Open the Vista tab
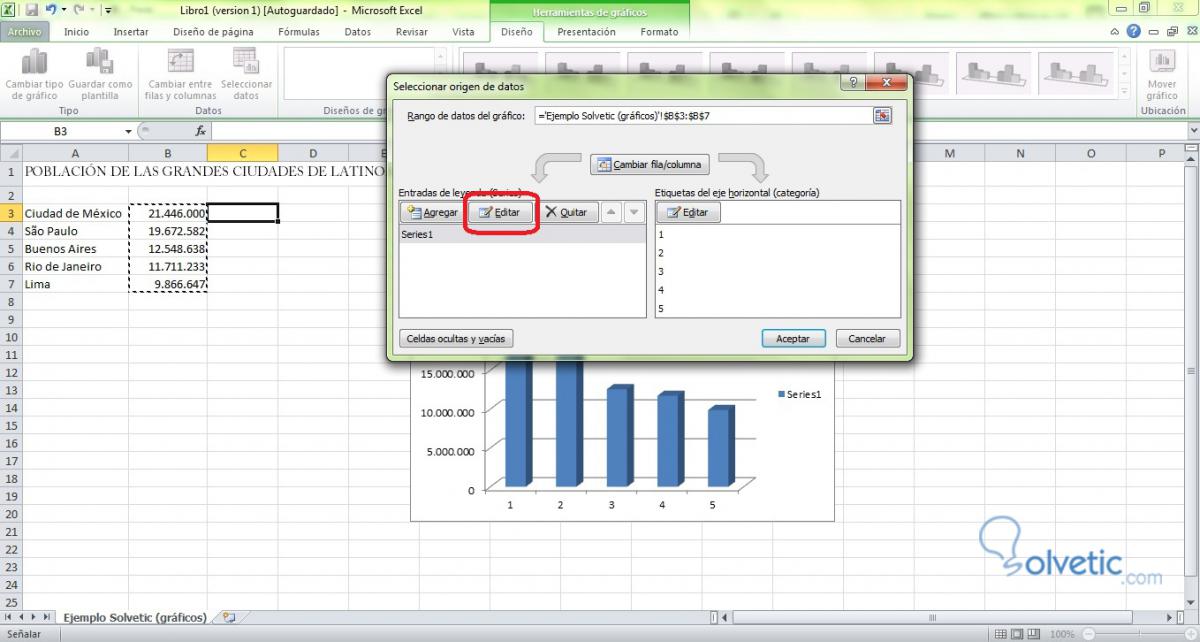The width and height of the screenshot is (1200, 642). coord(463,32)
